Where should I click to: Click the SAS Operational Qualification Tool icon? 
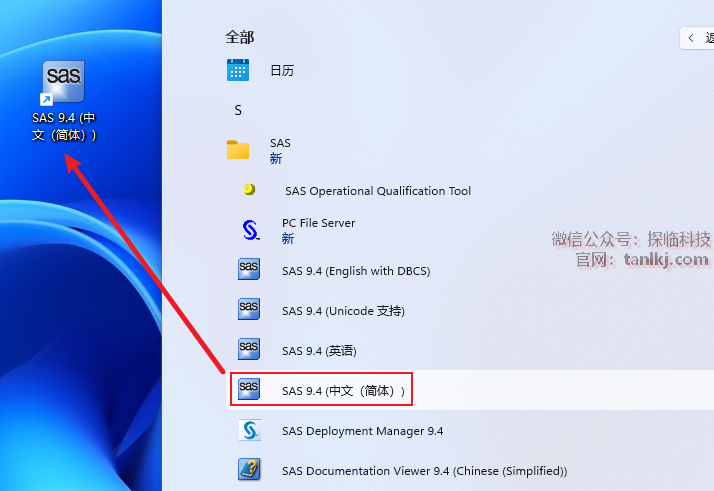pos(250,189)
